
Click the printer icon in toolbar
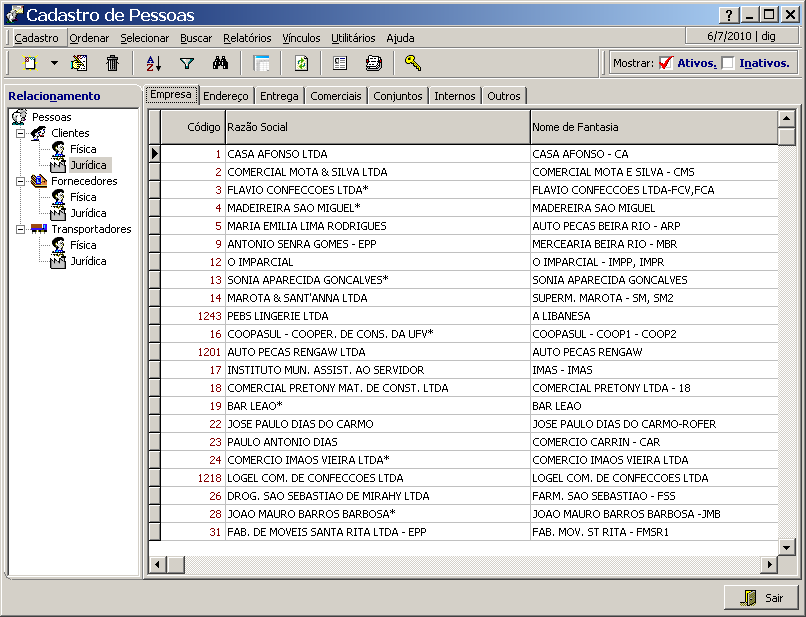point(374,63)
